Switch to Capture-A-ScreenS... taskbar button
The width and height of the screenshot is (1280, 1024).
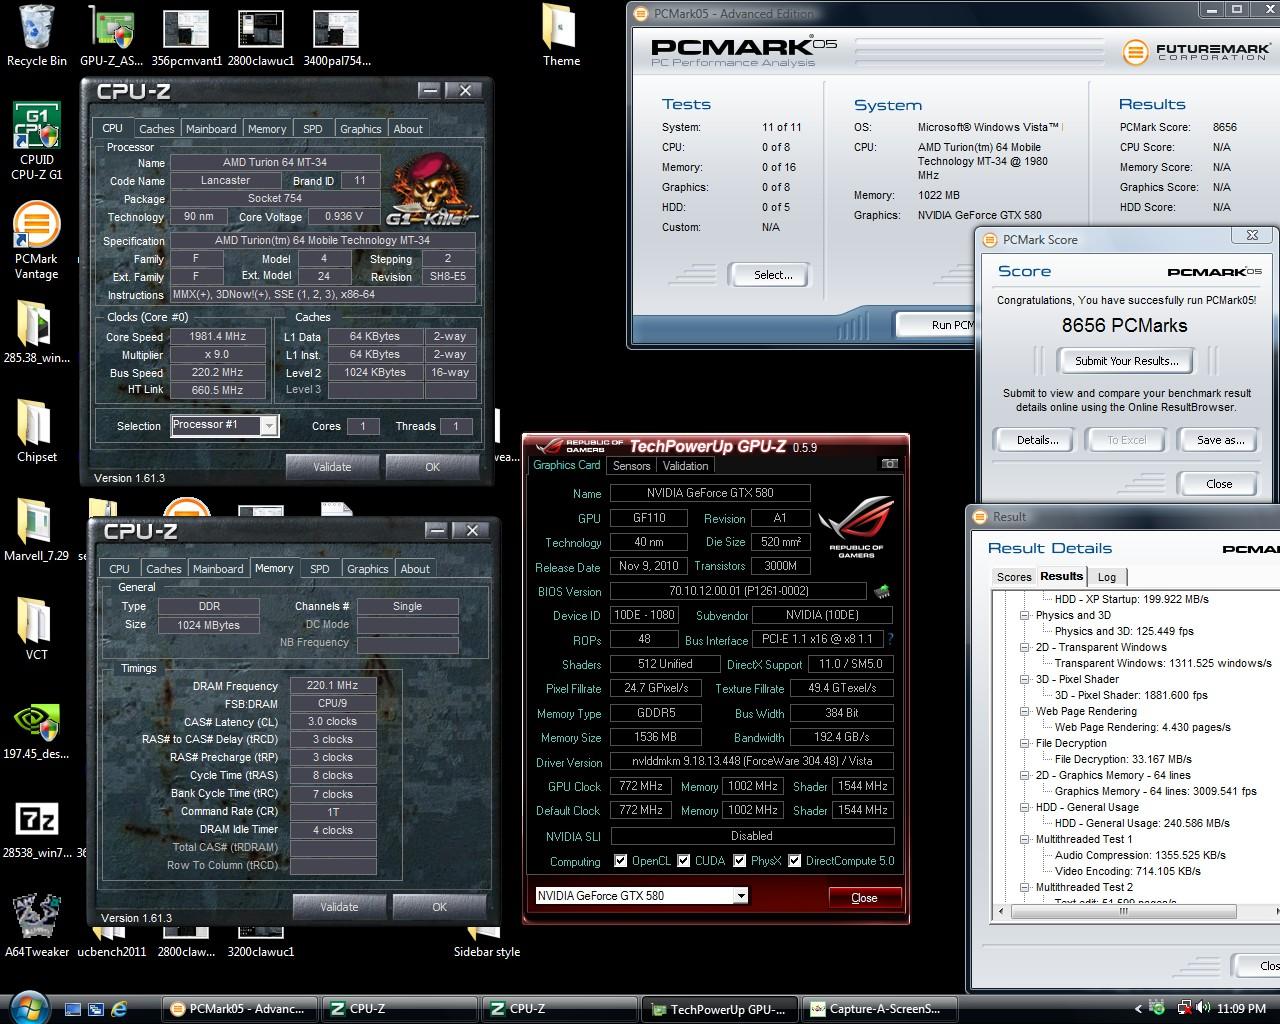pyautogui.click(x=881, y=1009)
